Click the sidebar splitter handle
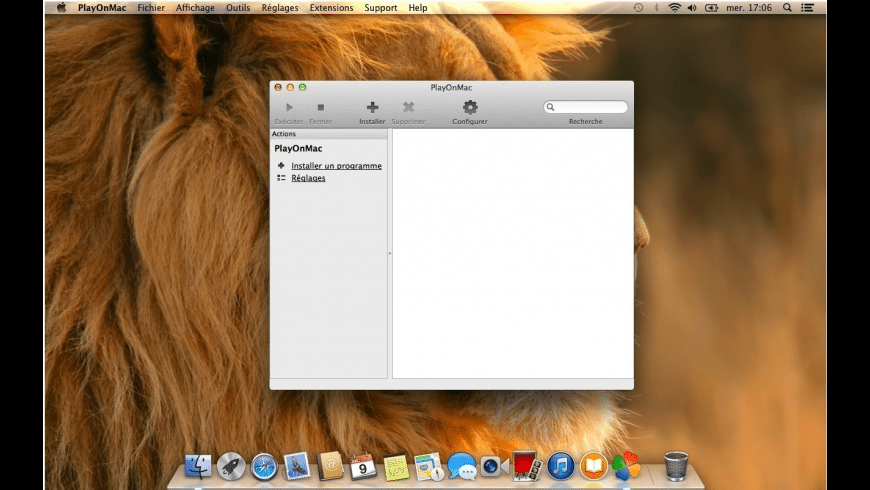The width and height of the screenshot is (870, 490). 390,254
